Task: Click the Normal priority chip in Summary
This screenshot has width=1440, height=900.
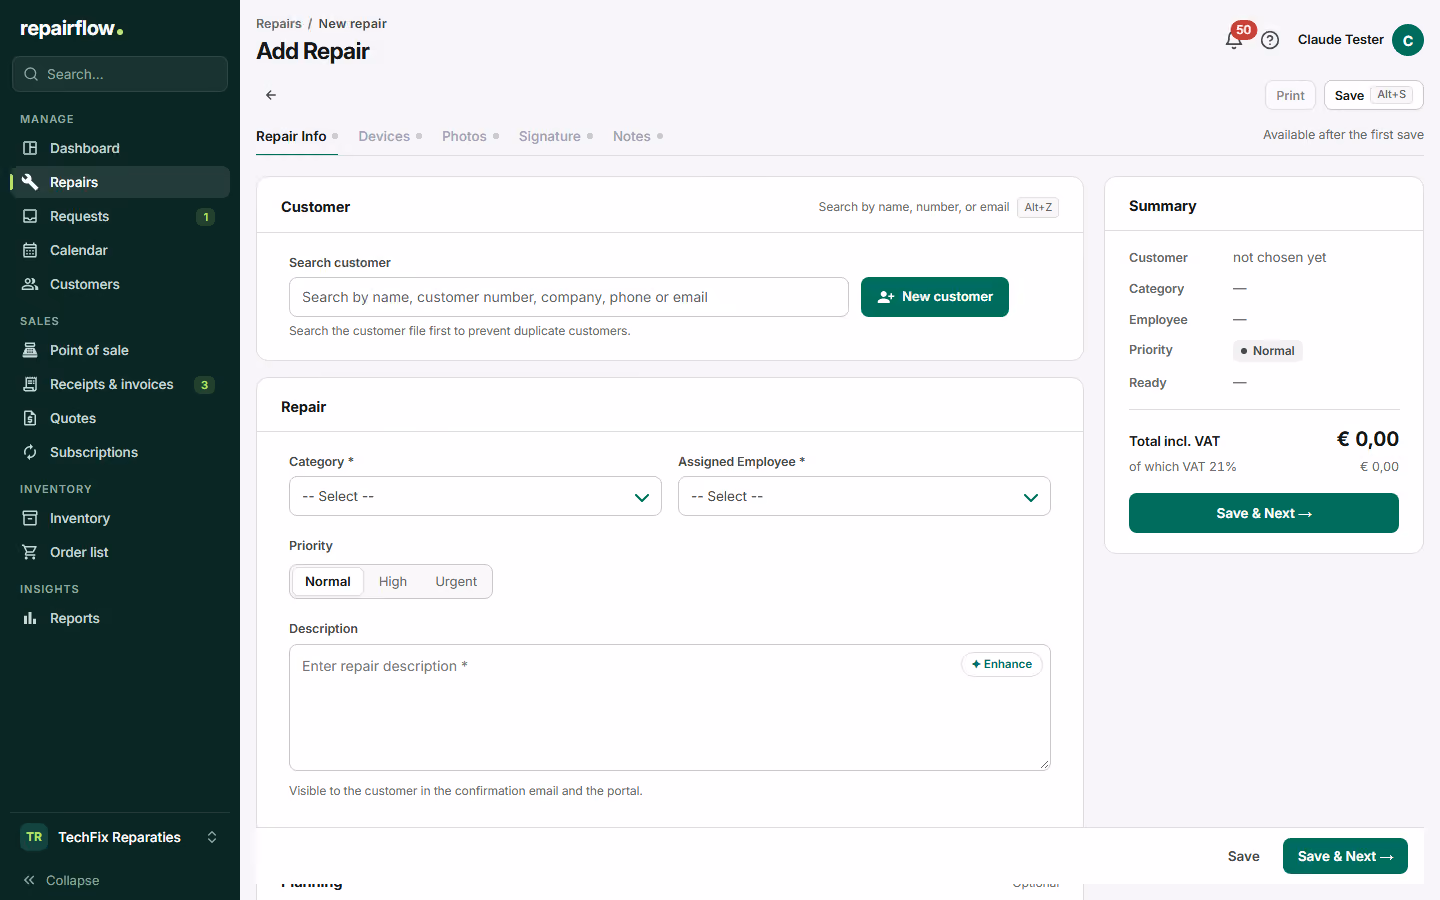Action: (x=1267, y=351)
